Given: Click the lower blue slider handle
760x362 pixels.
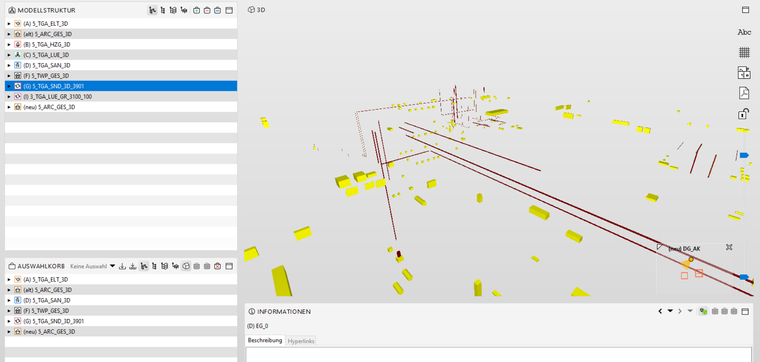Looking at the screenshot, I should click(x=744, y=277).
